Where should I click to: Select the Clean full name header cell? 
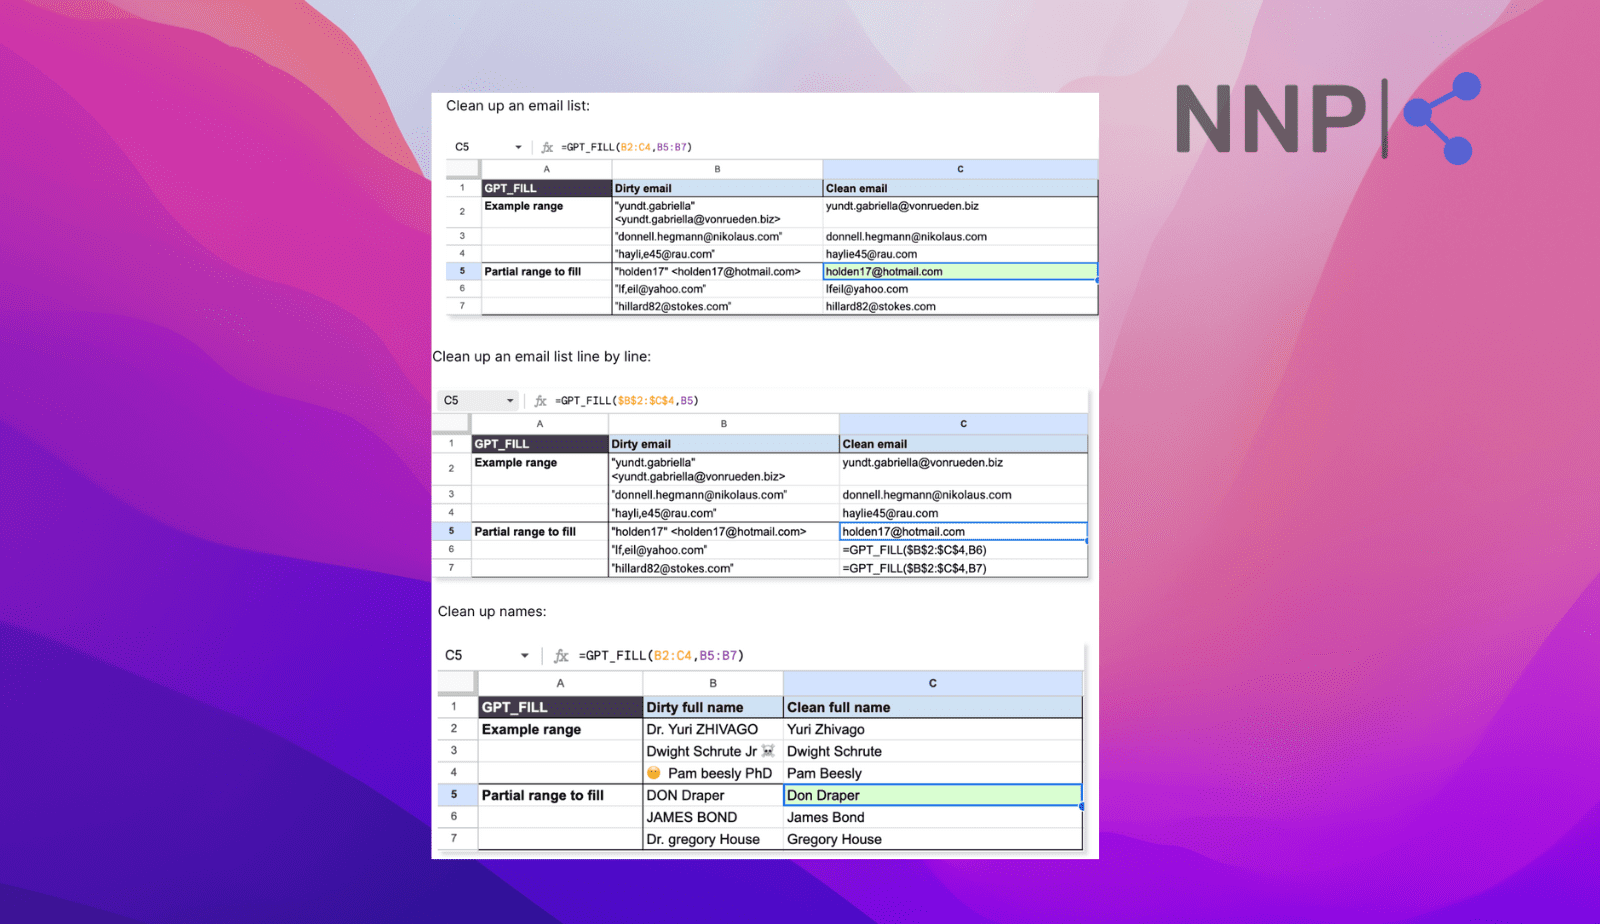(x=932, y=707)
